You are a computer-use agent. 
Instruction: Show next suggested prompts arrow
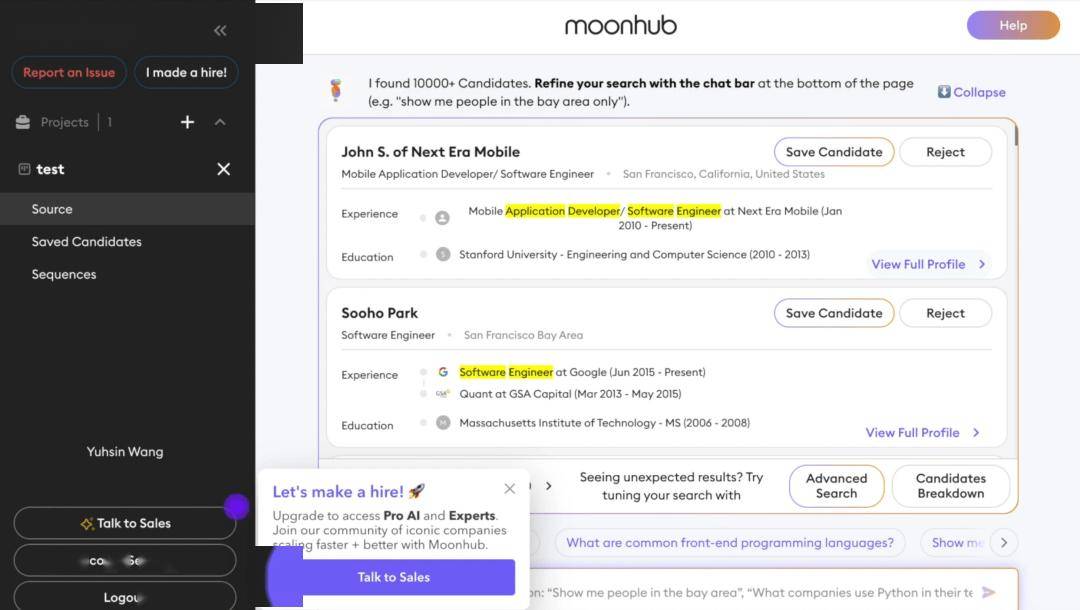tap(1004, 543)
